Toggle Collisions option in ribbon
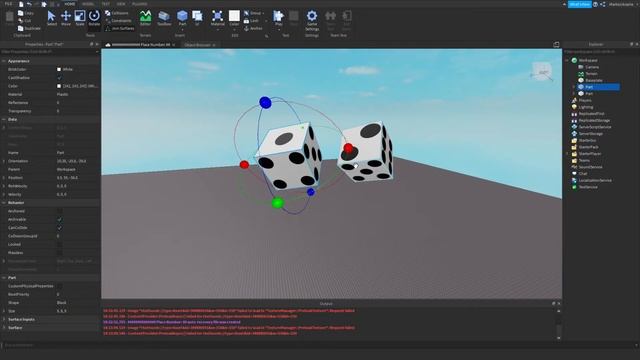 pyautogui.click(x=118, y=13)
